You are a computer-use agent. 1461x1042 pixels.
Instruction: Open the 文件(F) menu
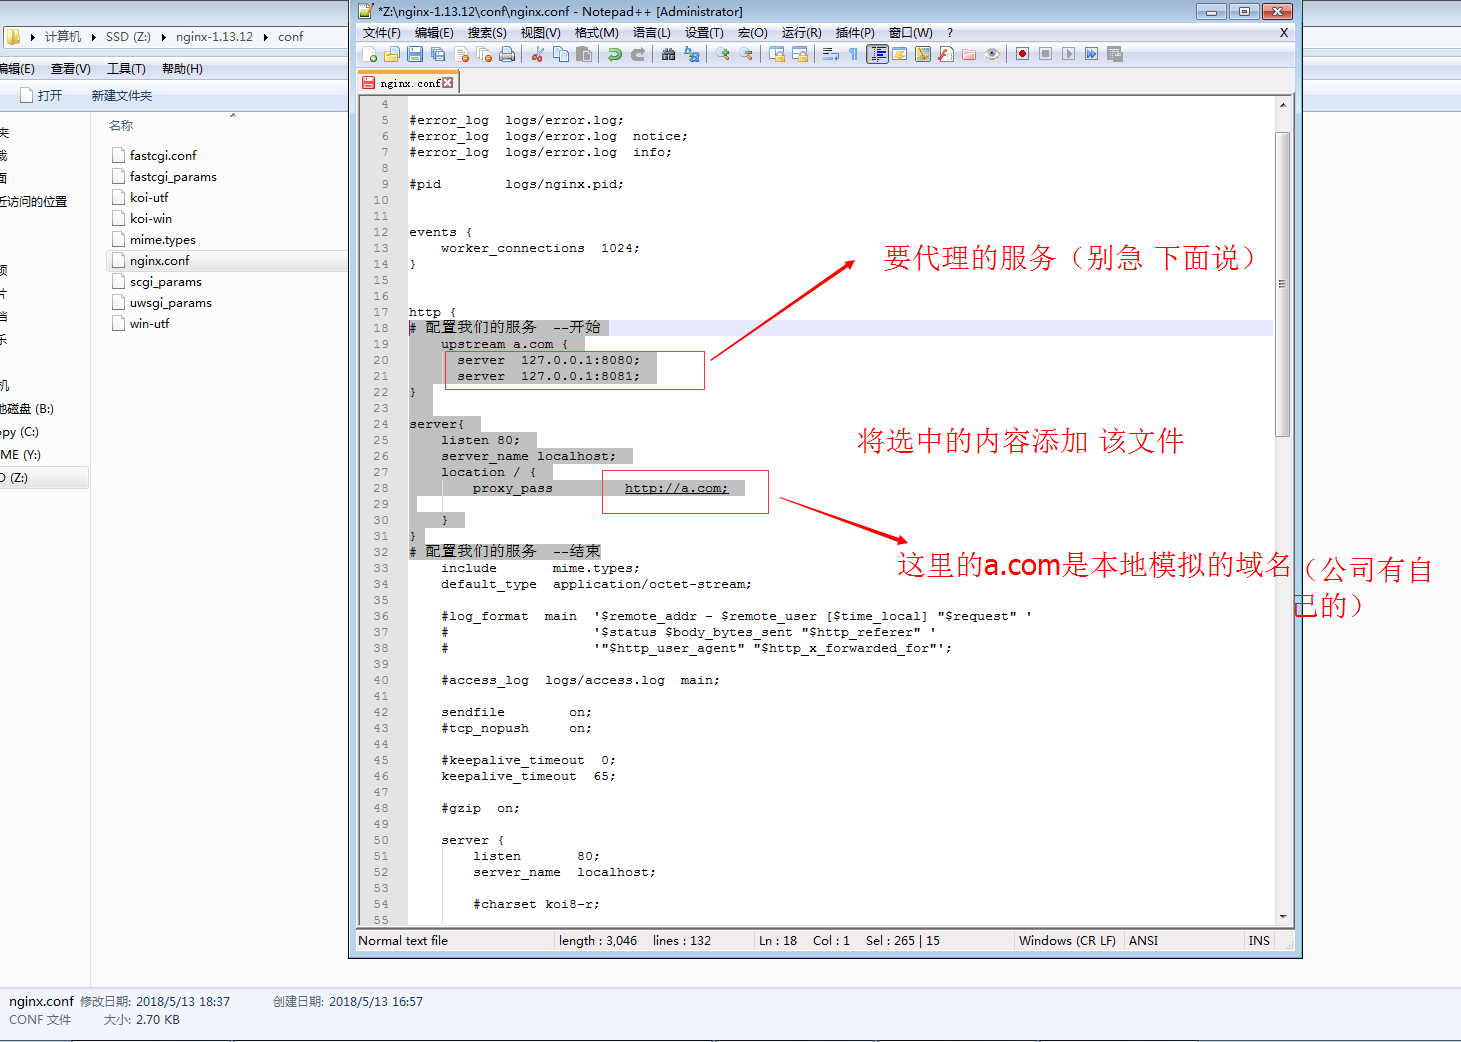pyautogui.click(x=382, y=33)
